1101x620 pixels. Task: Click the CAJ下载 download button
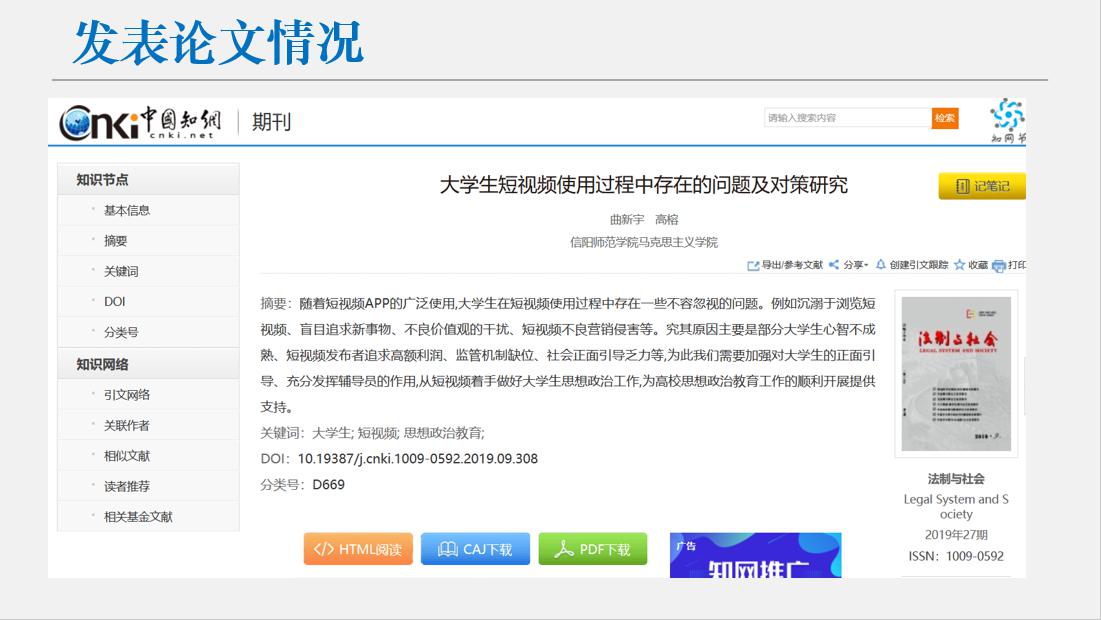[475, 549]
